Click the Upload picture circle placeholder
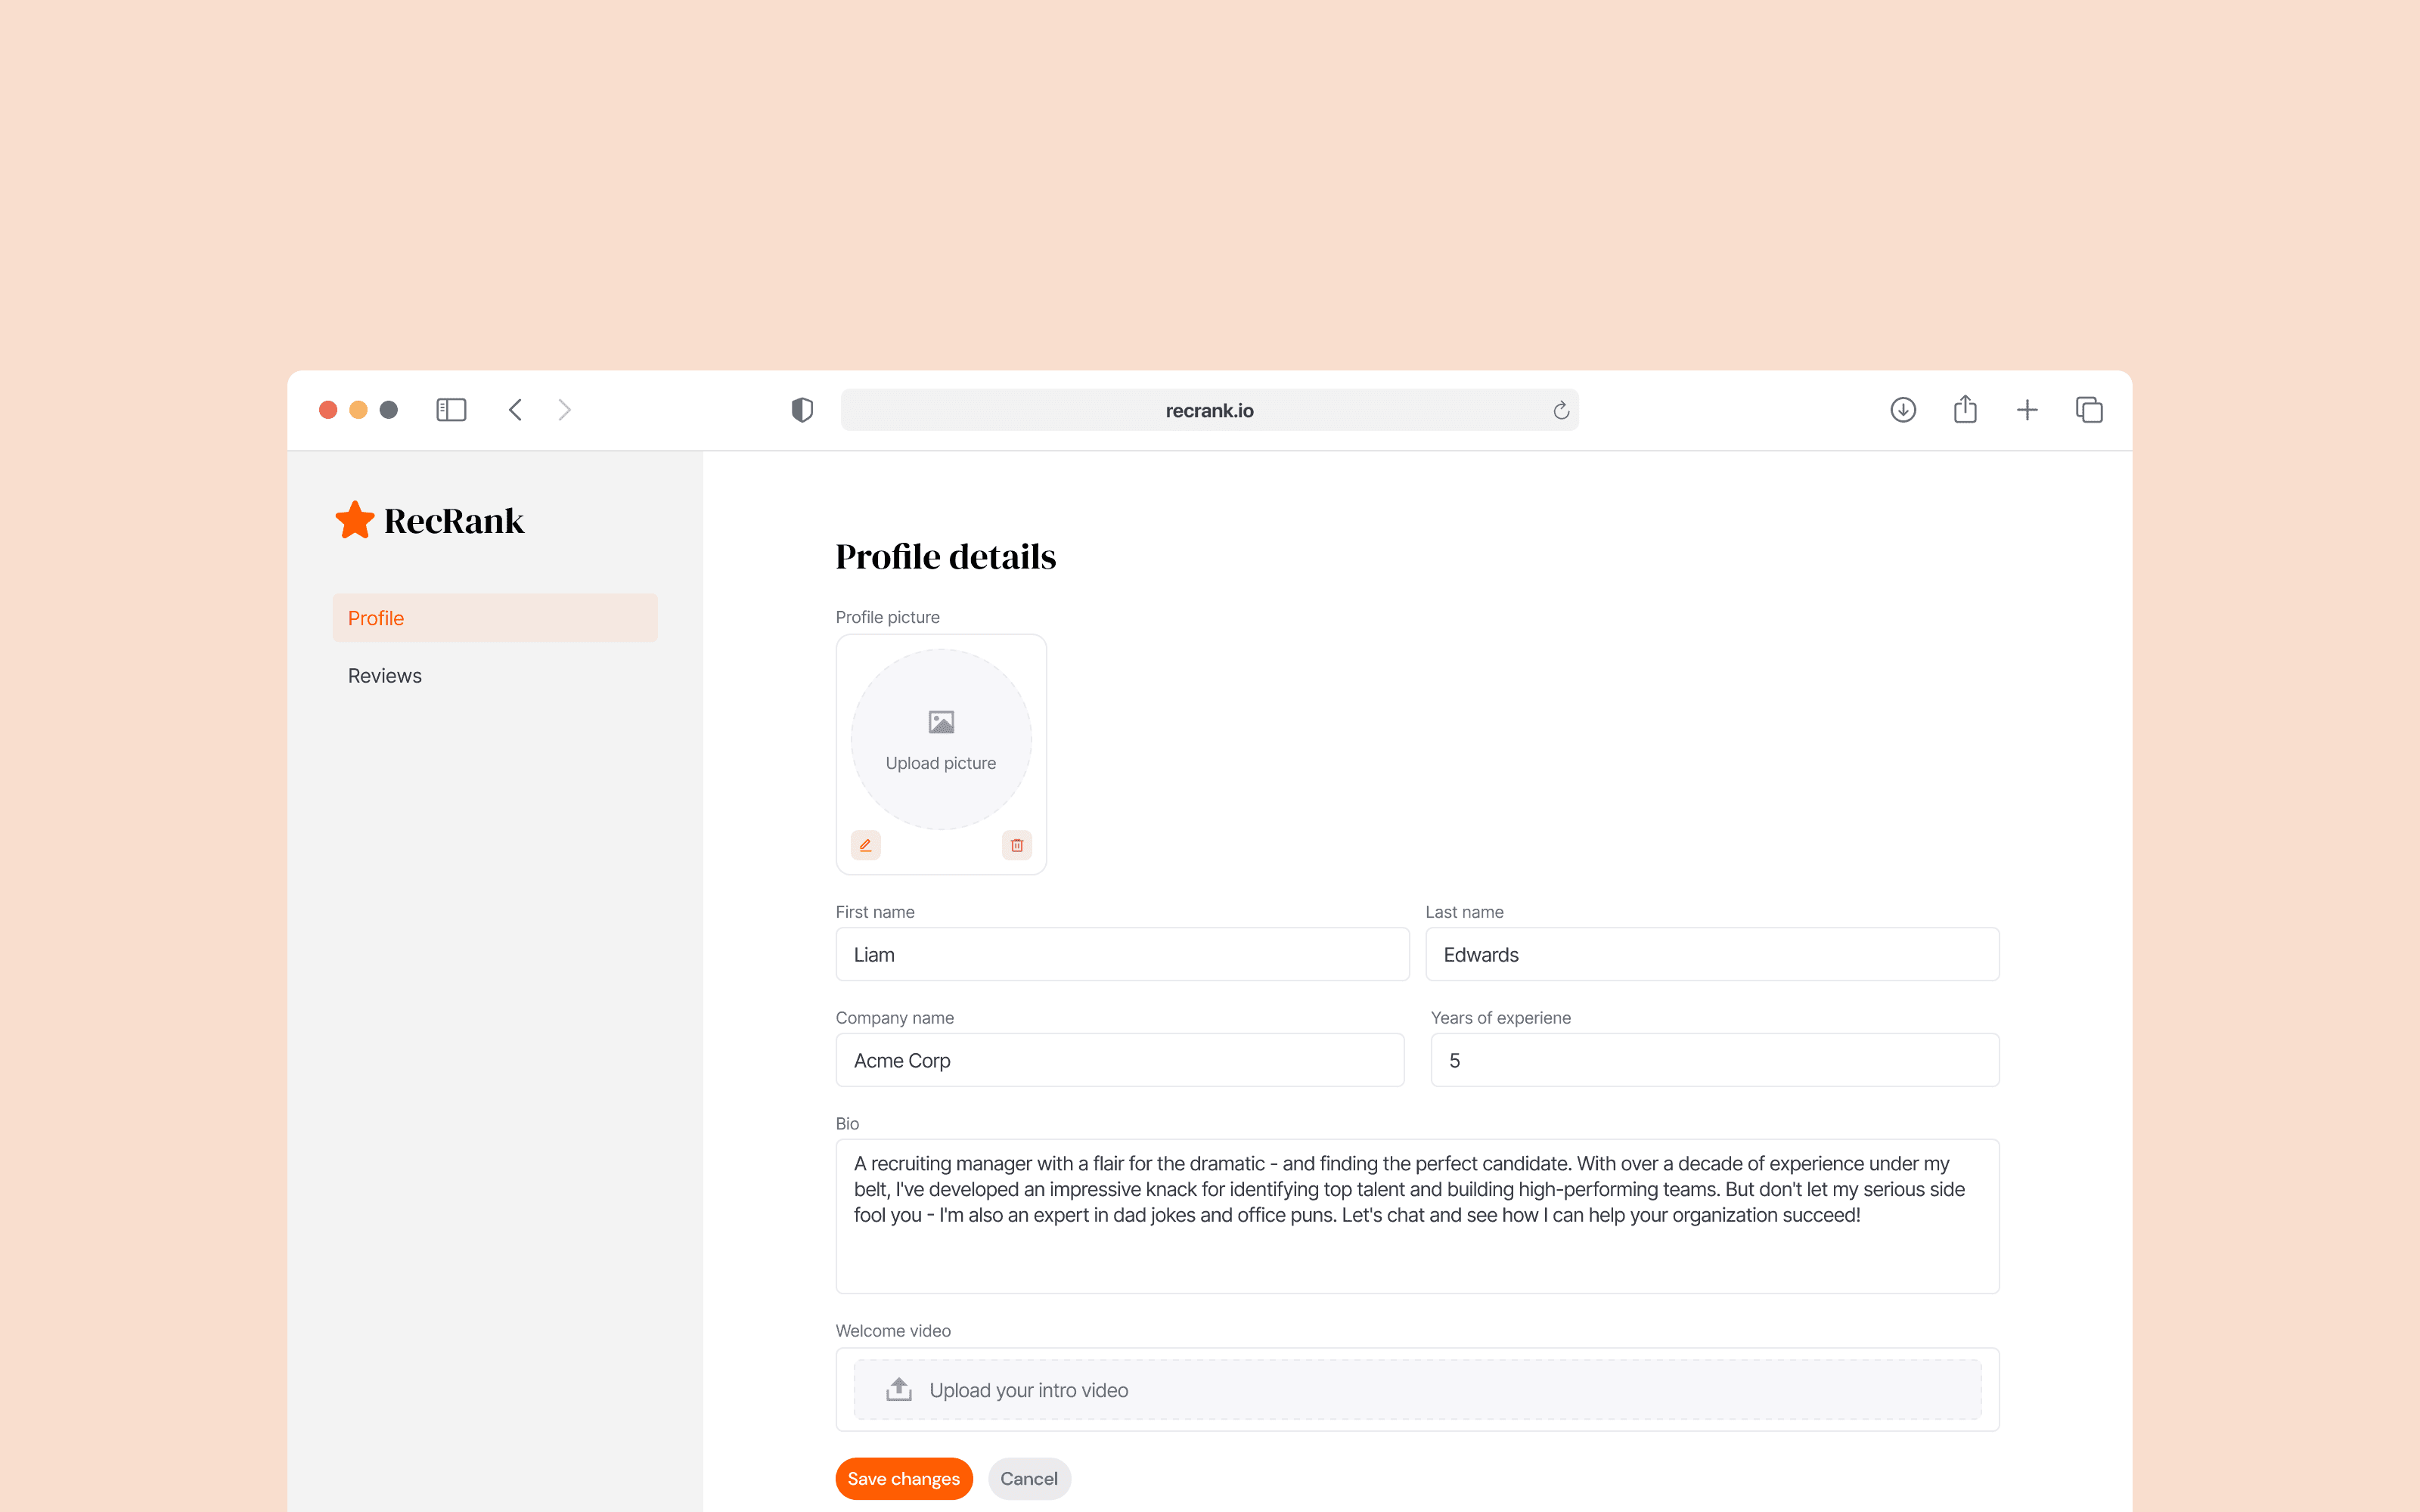Screen dimensions: 2420x1512 point(940,740)
